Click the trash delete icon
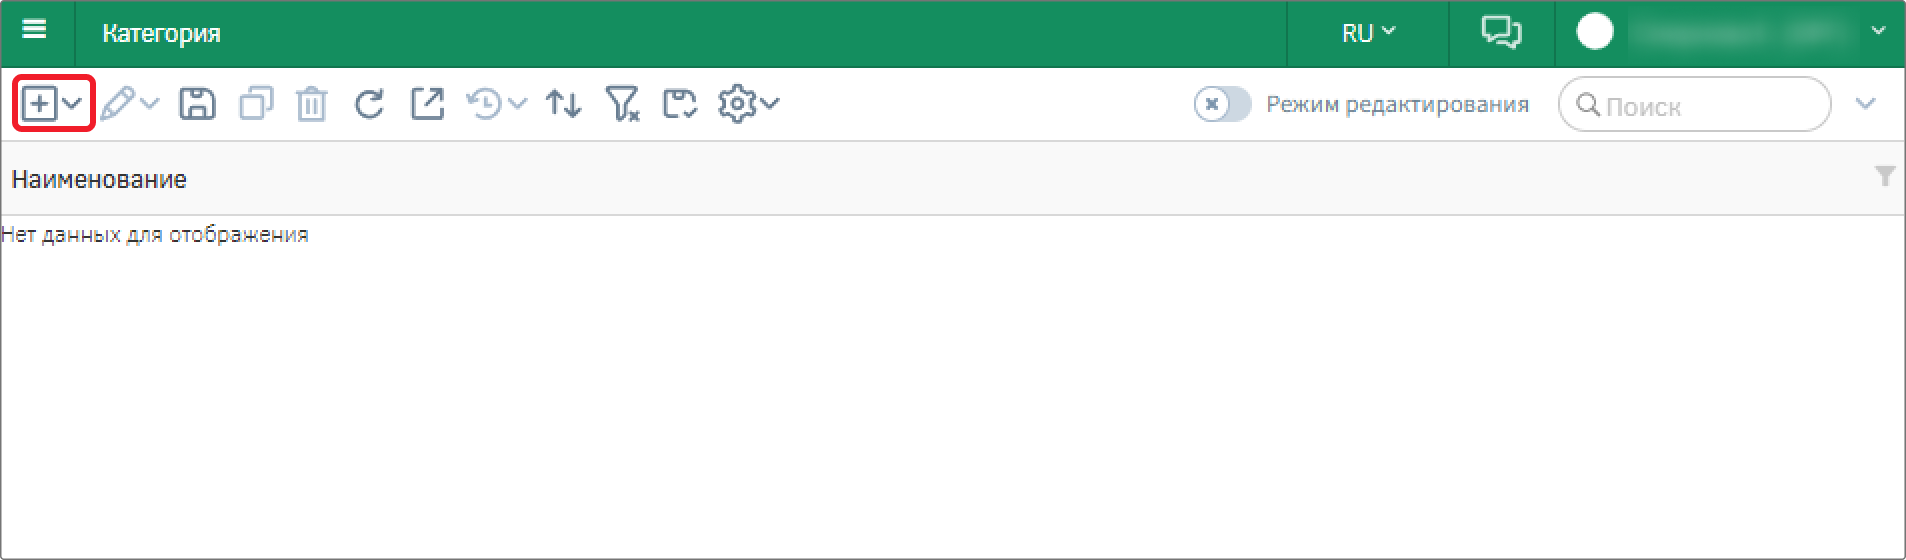The width and height of the screenshot is (1906, 560). [x=312, y=103]
